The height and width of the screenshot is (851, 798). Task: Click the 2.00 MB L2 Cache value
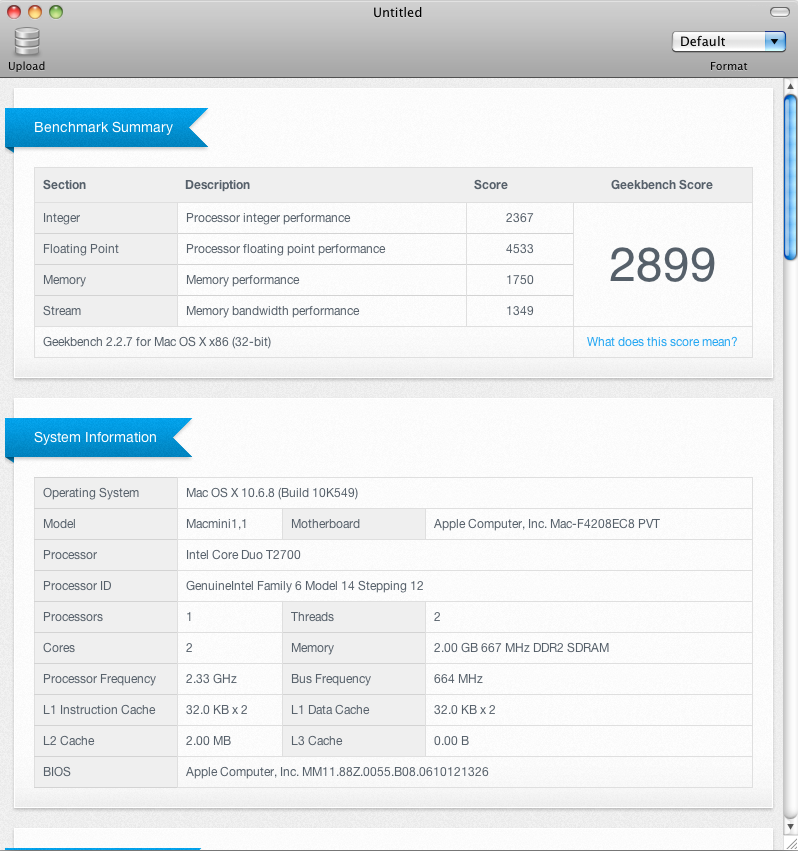[x=208, y=740]
